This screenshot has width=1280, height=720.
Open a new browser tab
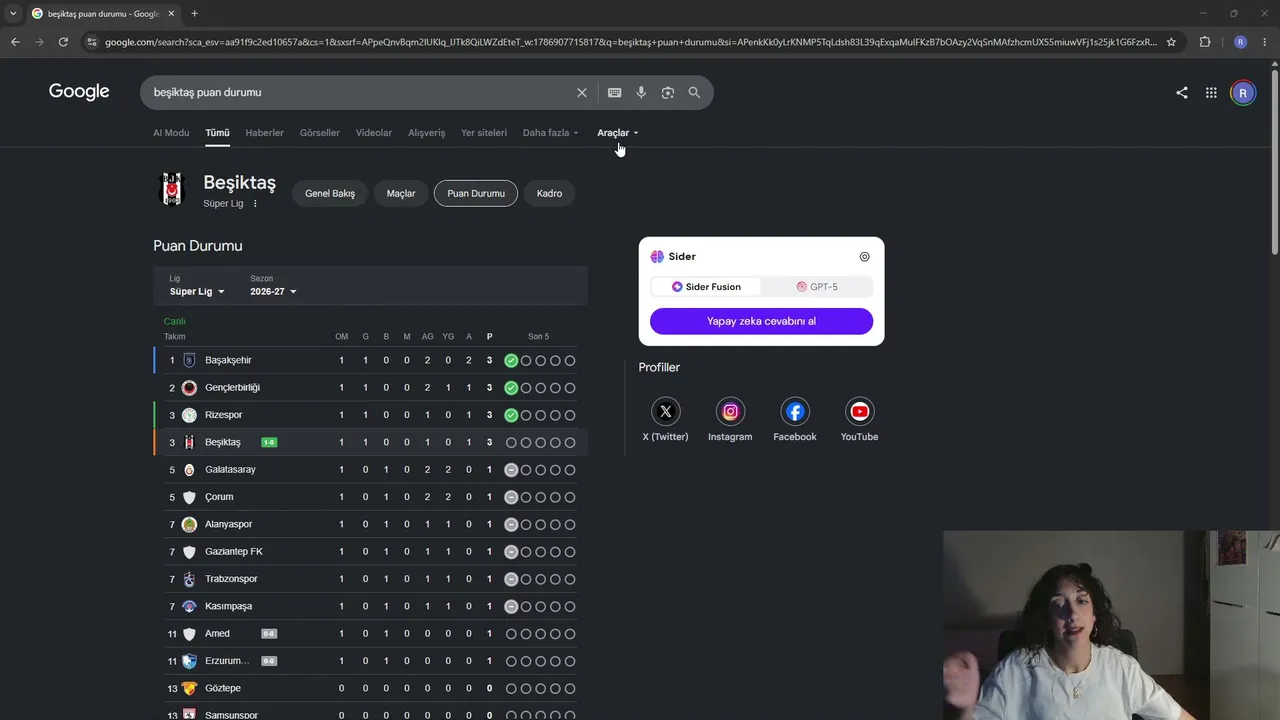pos(194,14)
